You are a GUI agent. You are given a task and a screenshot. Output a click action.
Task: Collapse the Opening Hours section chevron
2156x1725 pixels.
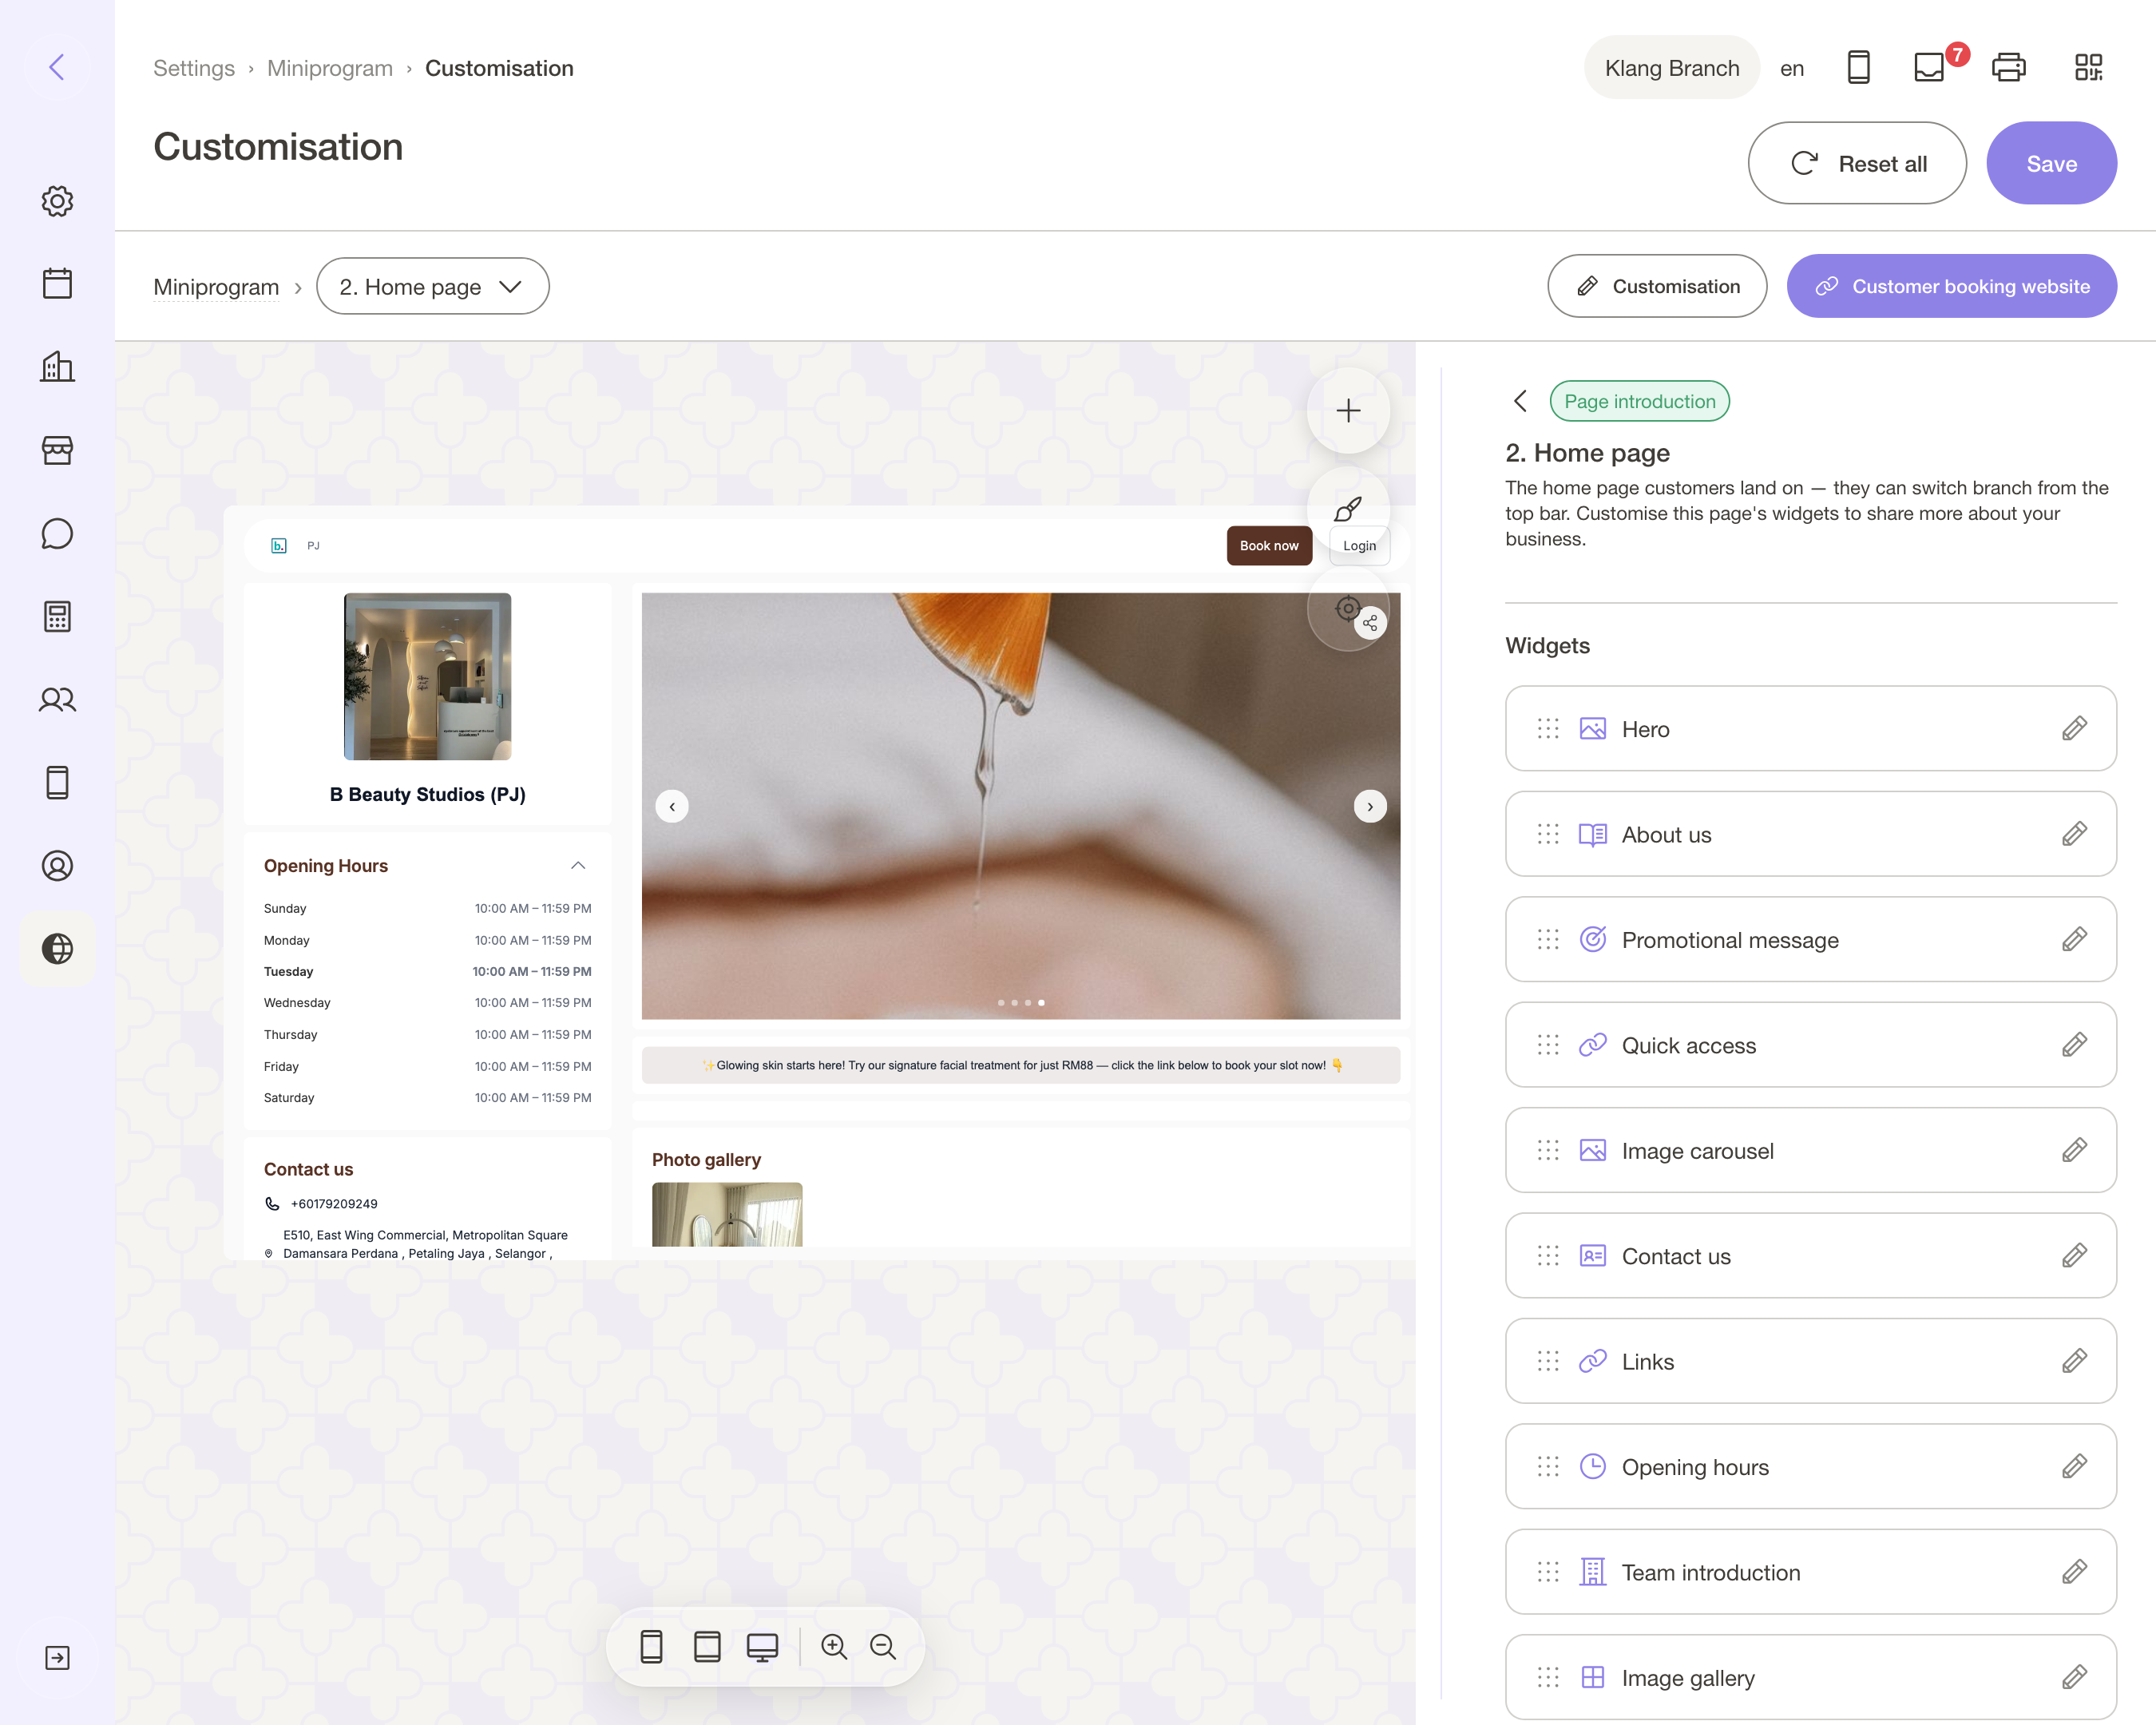click(x=578, y=865)
